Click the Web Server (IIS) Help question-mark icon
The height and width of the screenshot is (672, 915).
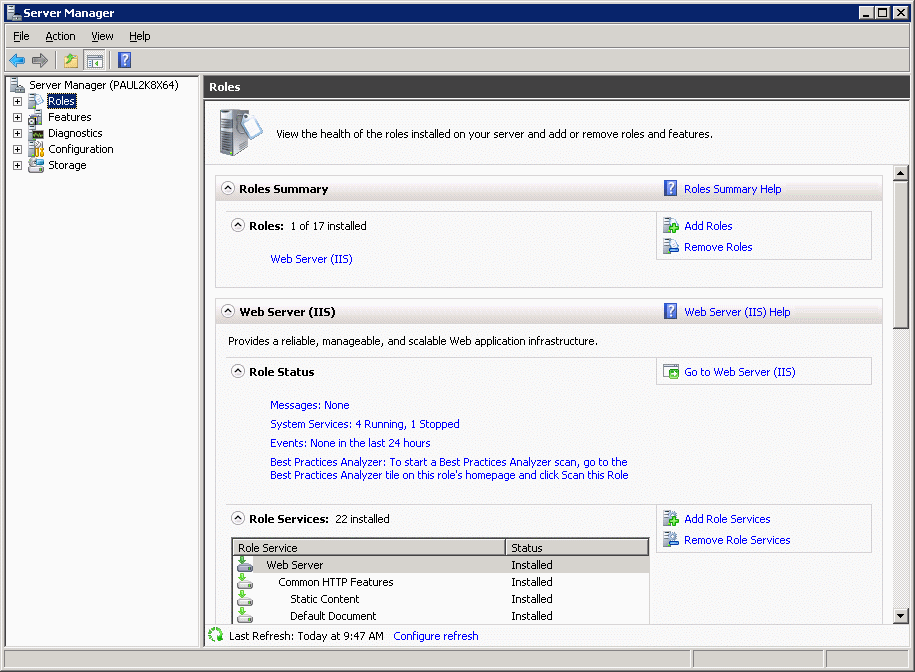tap(670, 312)
